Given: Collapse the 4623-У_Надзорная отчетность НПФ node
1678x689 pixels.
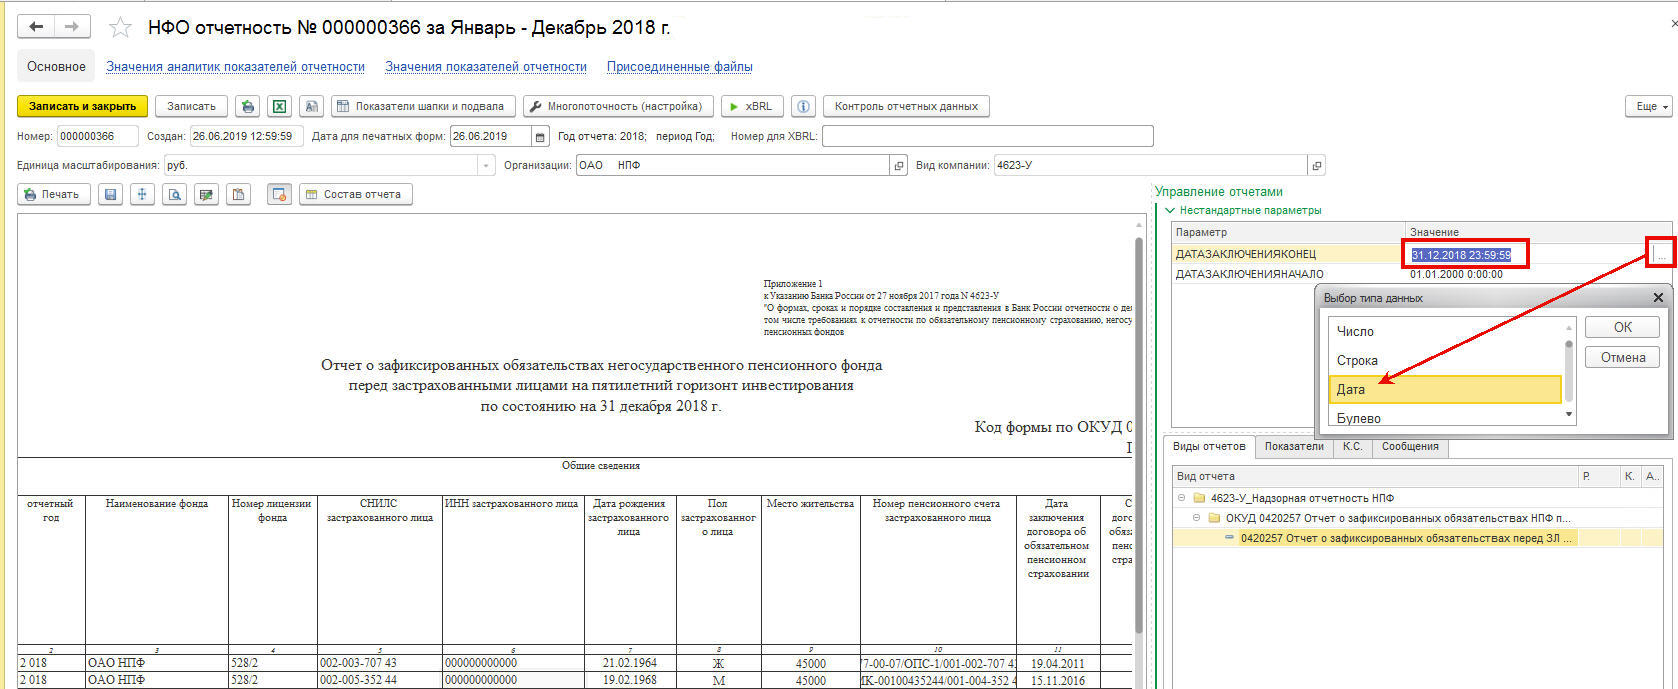Looking at the screenshot, I should pos(1182,498).
